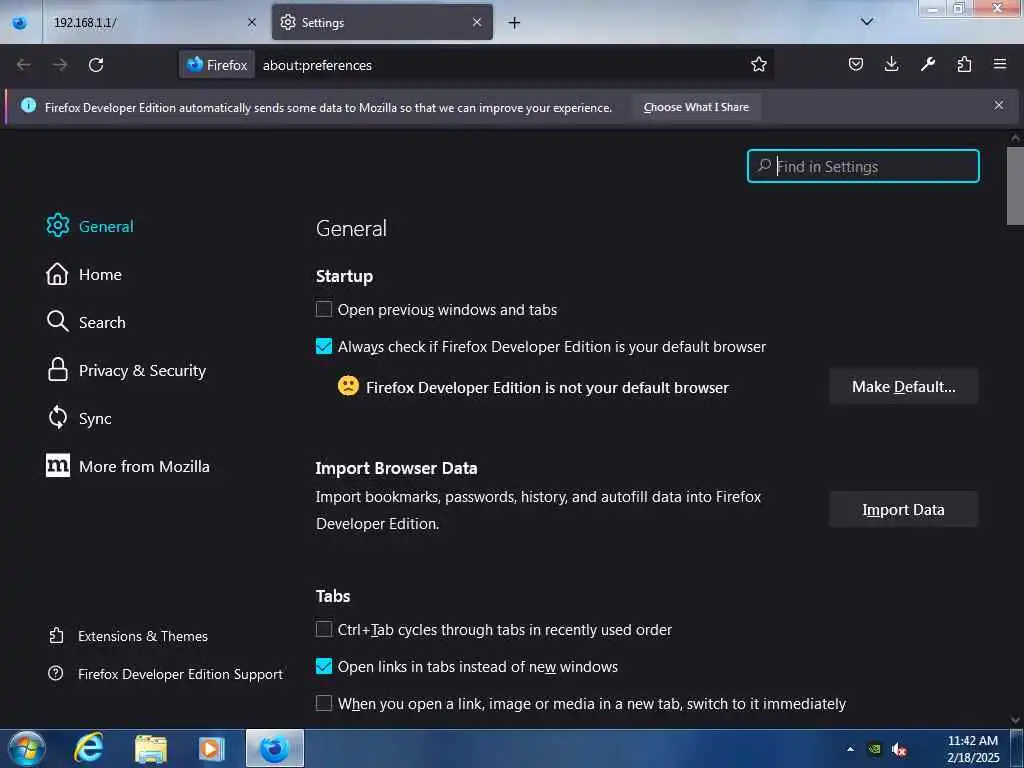The height and width of the screenshot is (768, 1024).
Task: Open the Pocket save icon in toolbar
Action: pyautogui.click(x=856, y=64)
